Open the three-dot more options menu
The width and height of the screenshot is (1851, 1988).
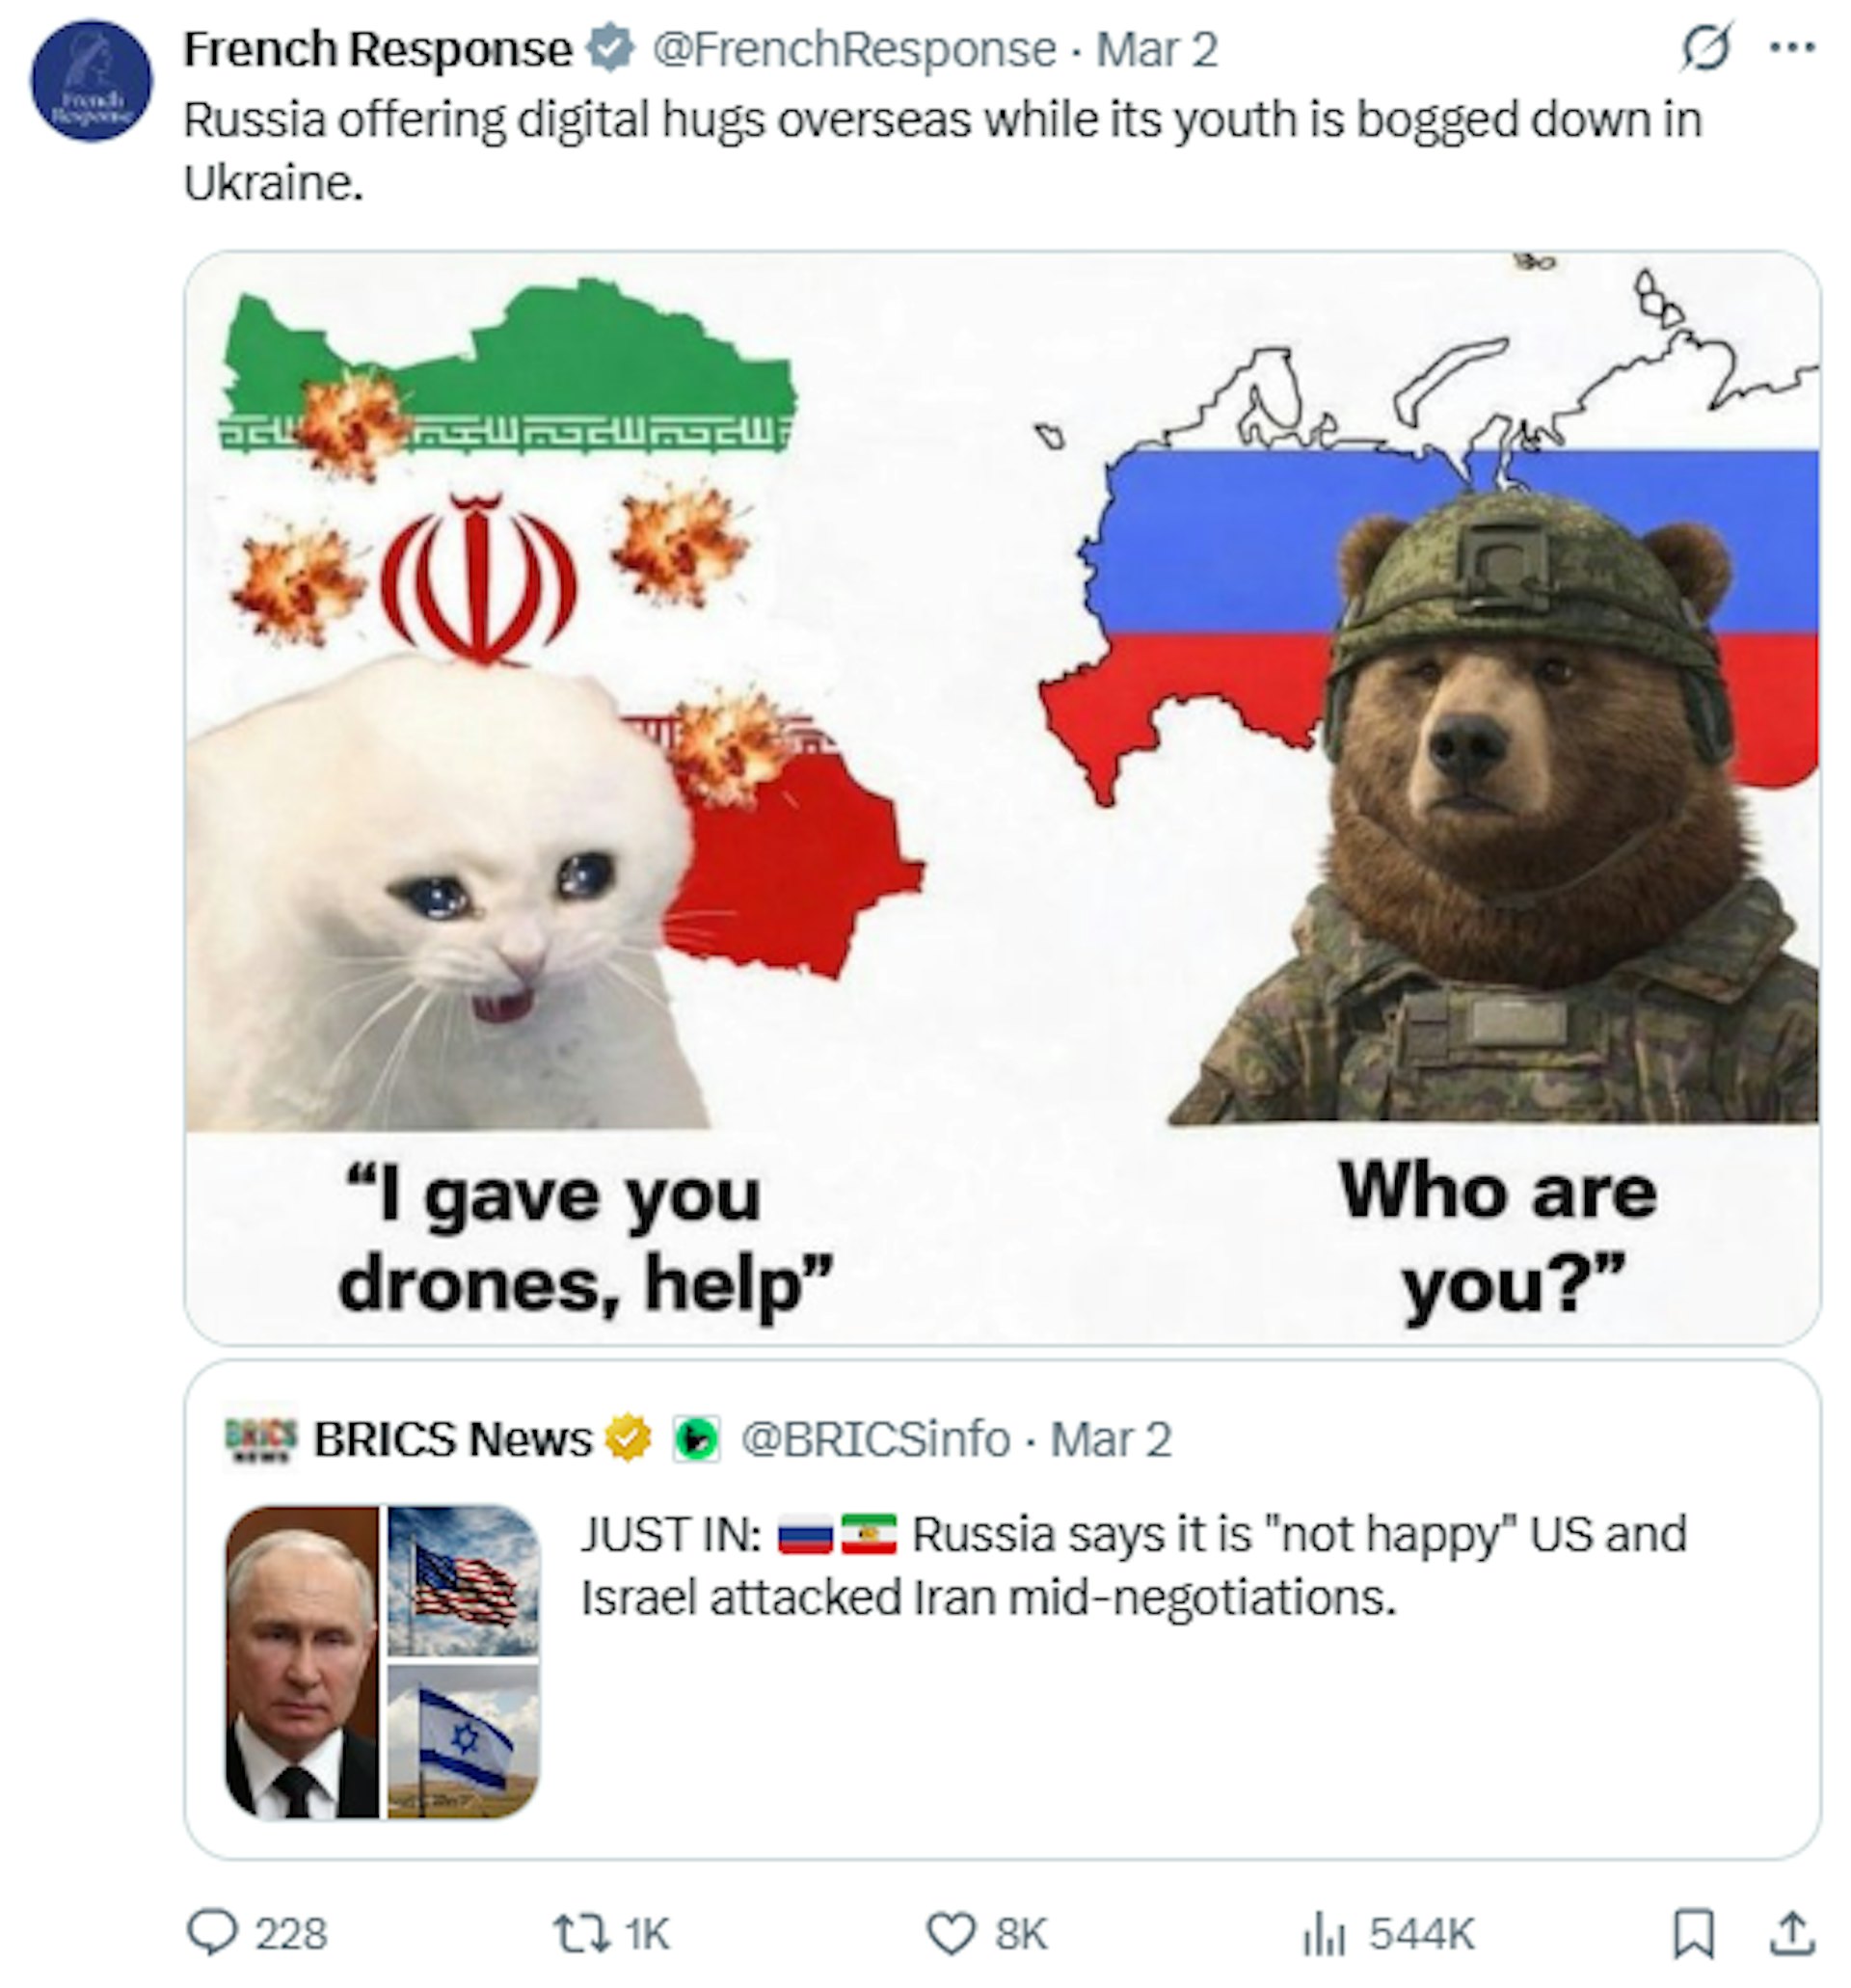pyautogui.click(x=1791, y=47)
